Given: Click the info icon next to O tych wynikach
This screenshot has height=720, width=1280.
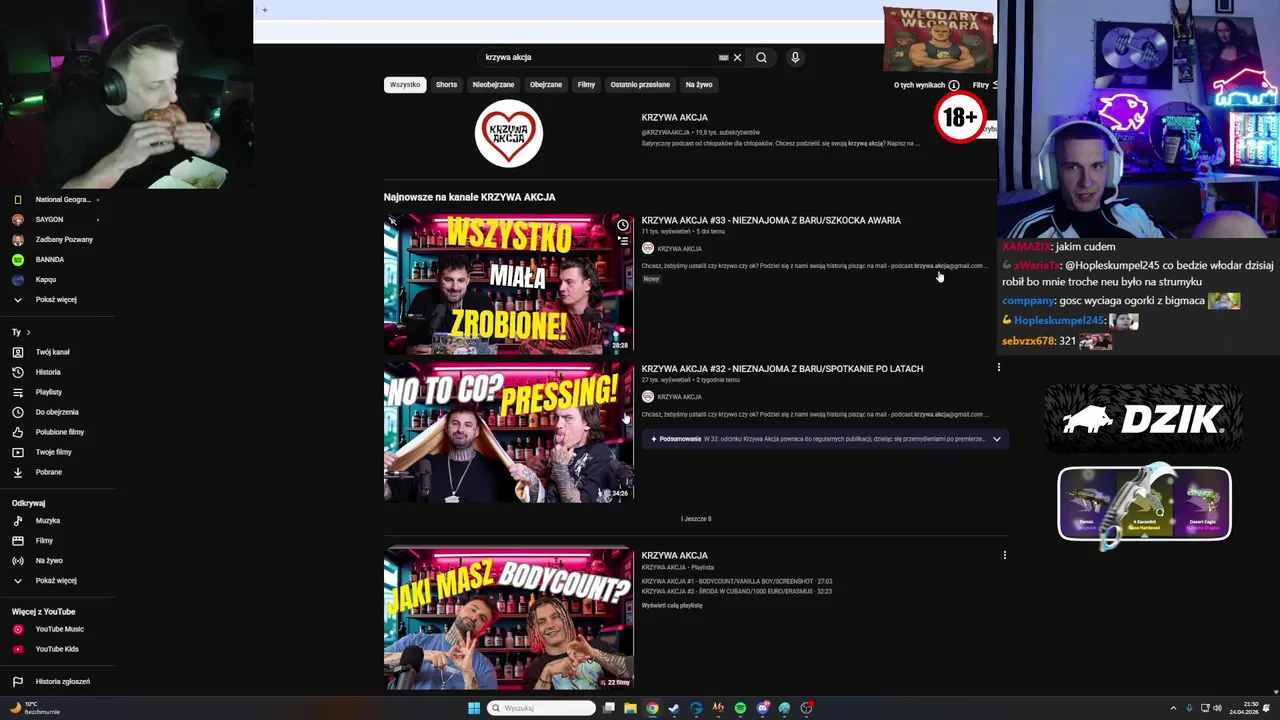Looking at the screenshot, I should pyautogui.click(x=954, y=85).
